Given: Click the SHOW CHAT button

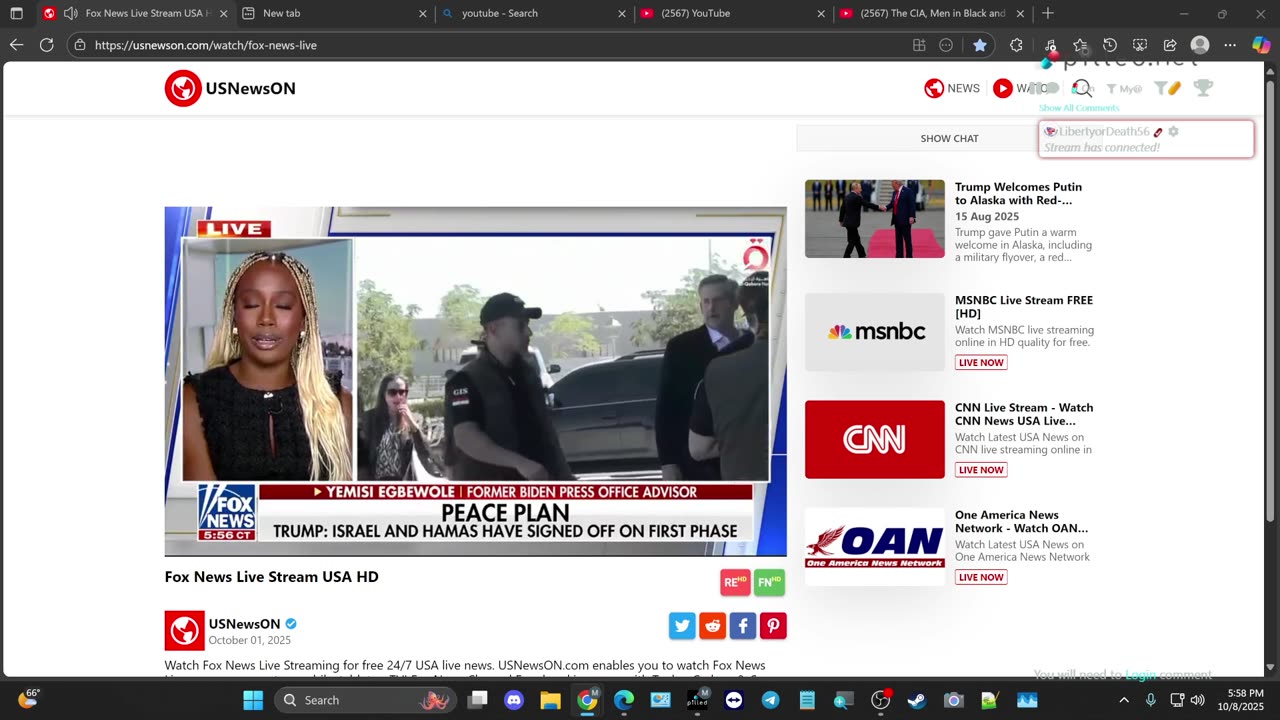Looking at the screenshot, I should 949,138.
